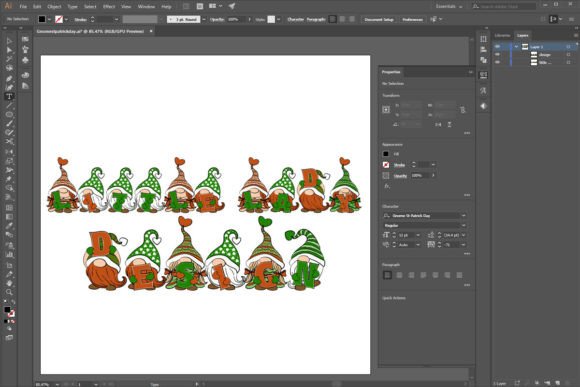Toggle visibility of Layer 1
580x387 pixels.
click(498, 47)
